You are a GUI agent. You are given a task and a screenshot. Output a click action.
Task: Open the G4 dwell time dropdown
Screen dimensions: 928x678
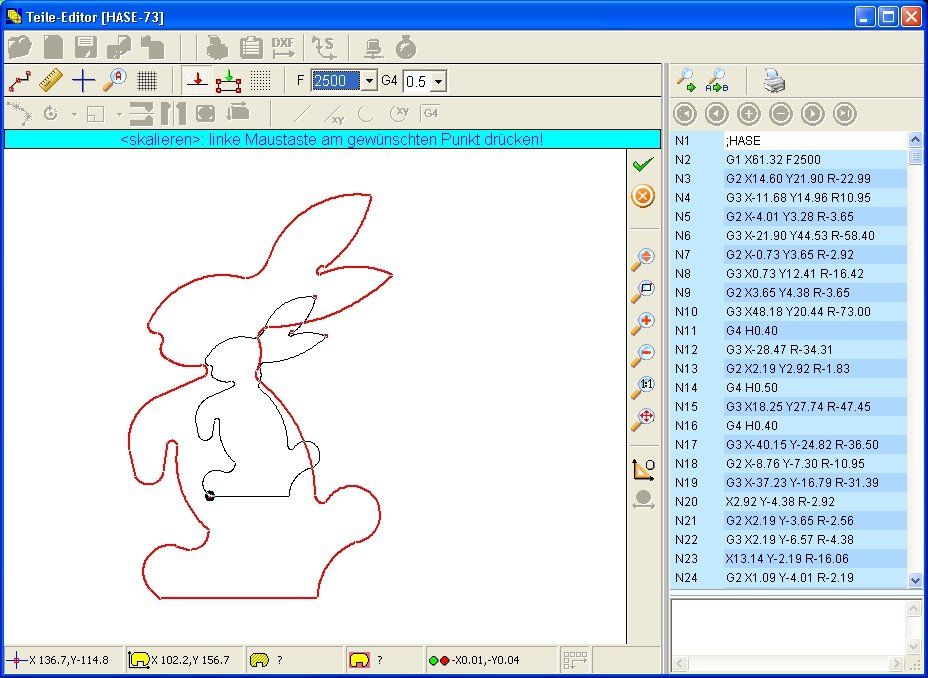point(438,81)
